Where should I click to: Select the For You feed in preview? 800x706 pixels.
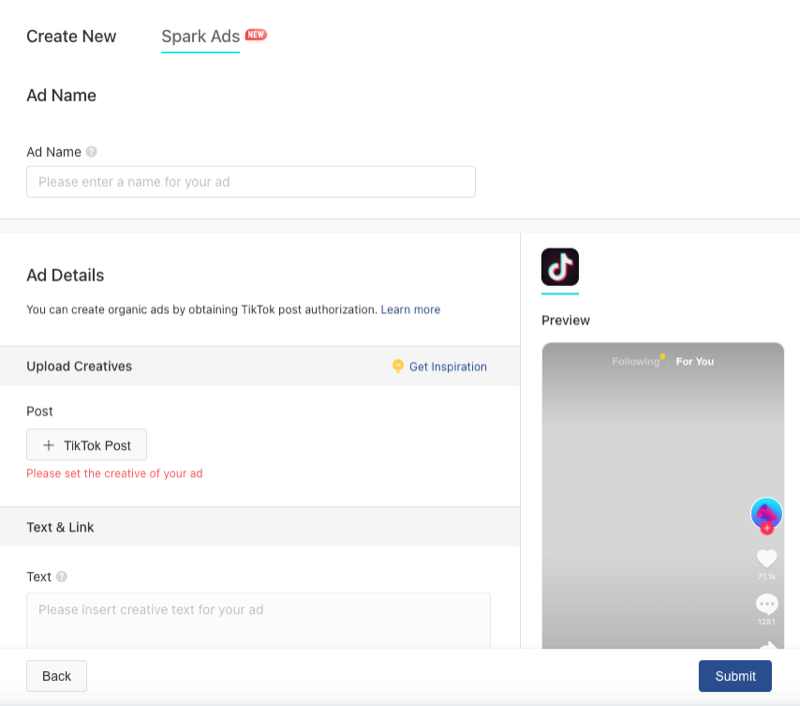click(695, 362)
